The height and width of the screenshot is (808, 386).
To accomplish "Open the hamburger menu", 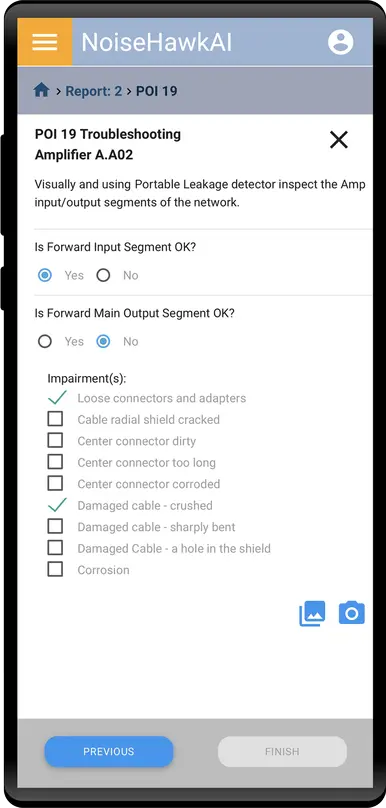I will pos(45,42).
